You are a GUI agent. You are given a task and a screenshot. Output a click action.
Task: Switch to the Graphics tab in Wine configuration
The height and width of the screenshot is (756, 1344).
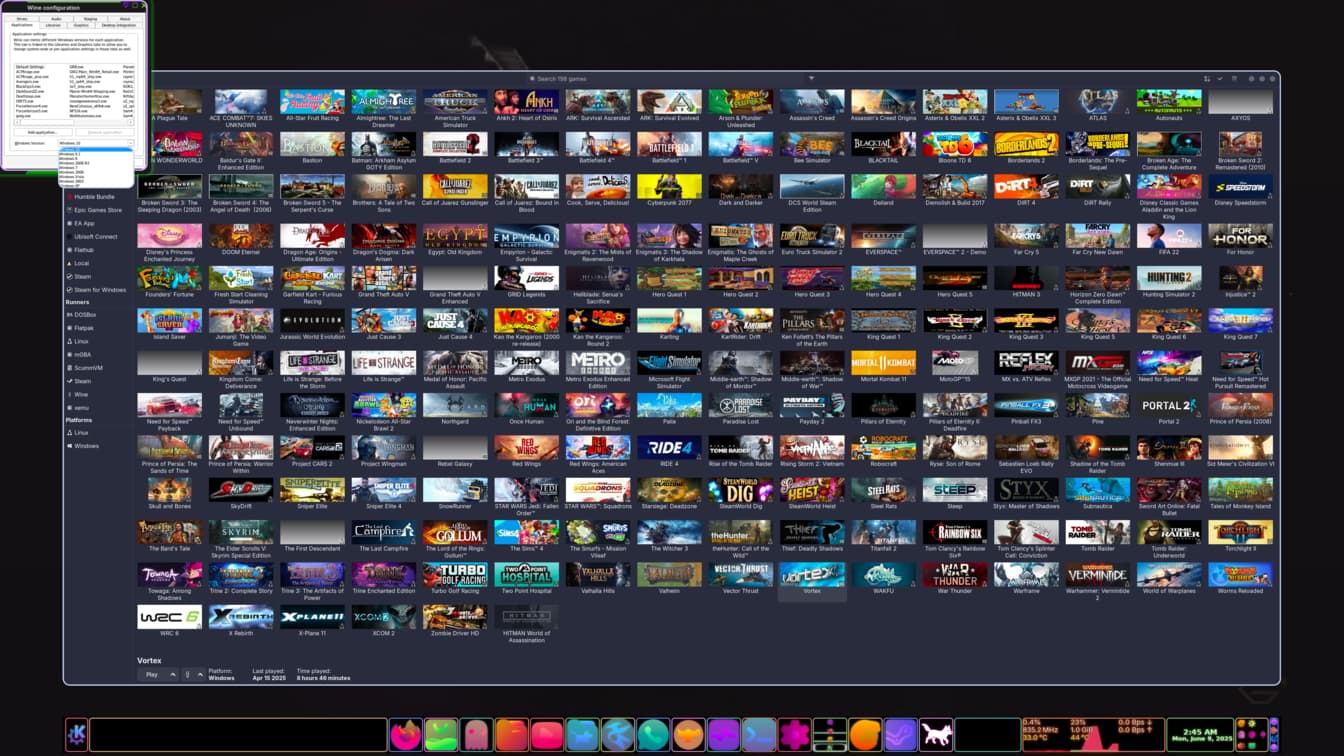coord(81,25)
